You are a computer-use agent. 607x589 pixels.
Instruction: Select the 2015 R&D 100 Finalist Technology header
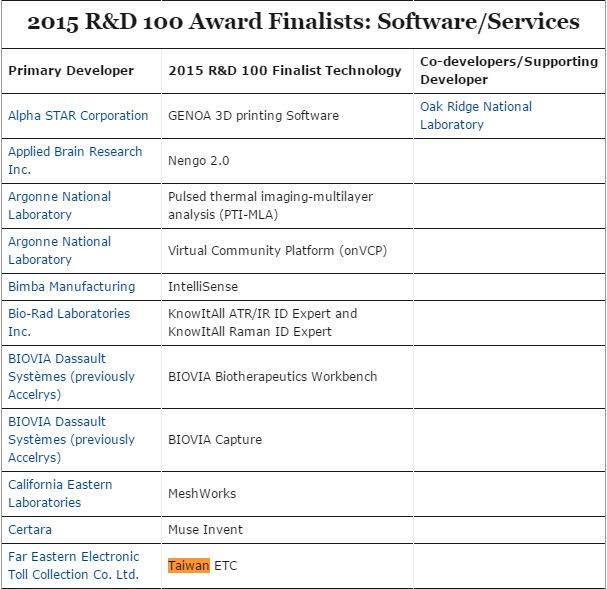(285, 71)
